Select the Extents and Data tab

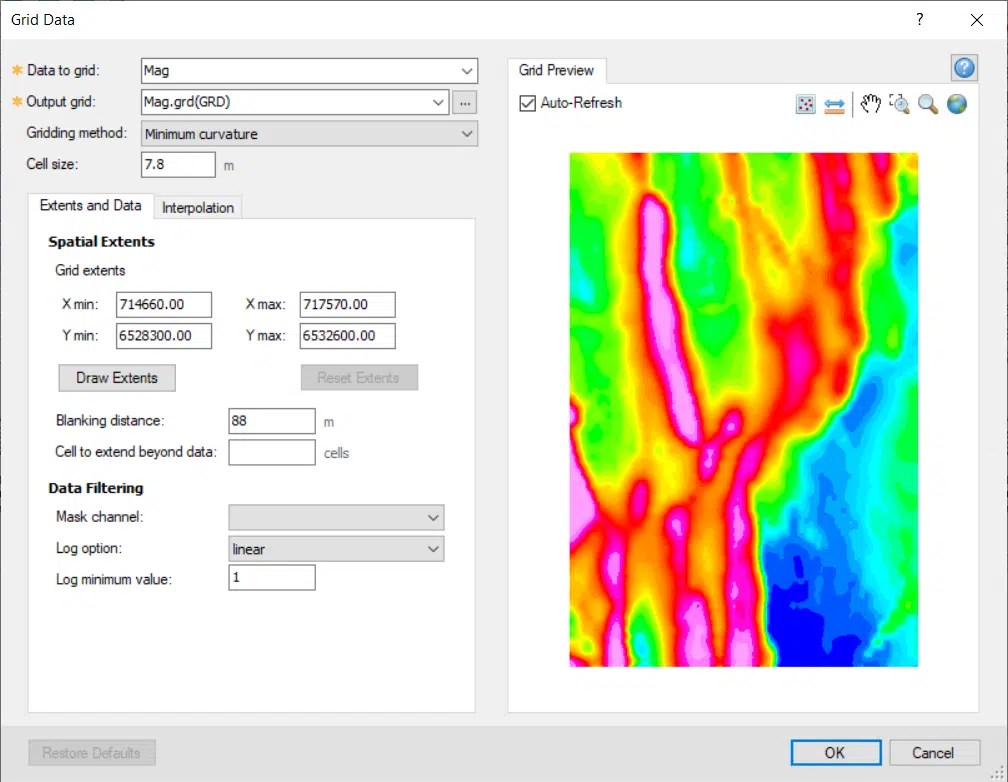click(90, 206)
